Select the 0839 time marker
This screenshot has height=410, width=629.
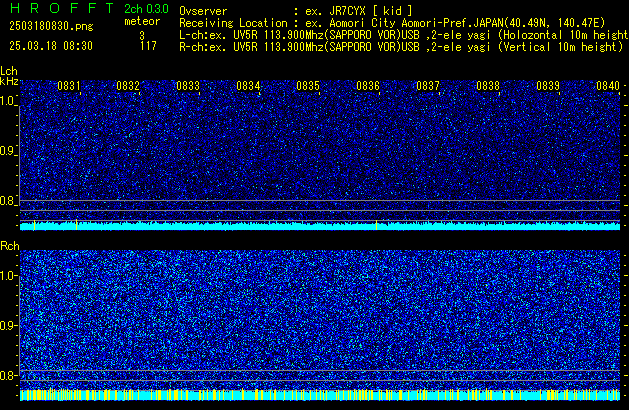[x=548, y=86]
